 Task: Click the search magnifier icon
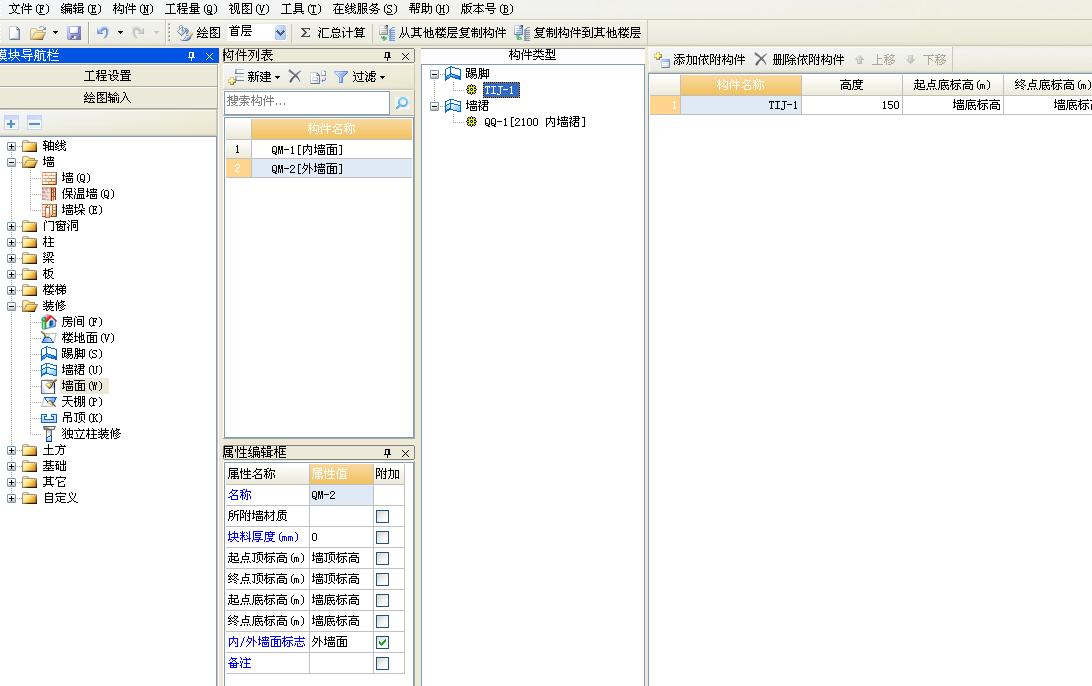click(x=402, y=103)
